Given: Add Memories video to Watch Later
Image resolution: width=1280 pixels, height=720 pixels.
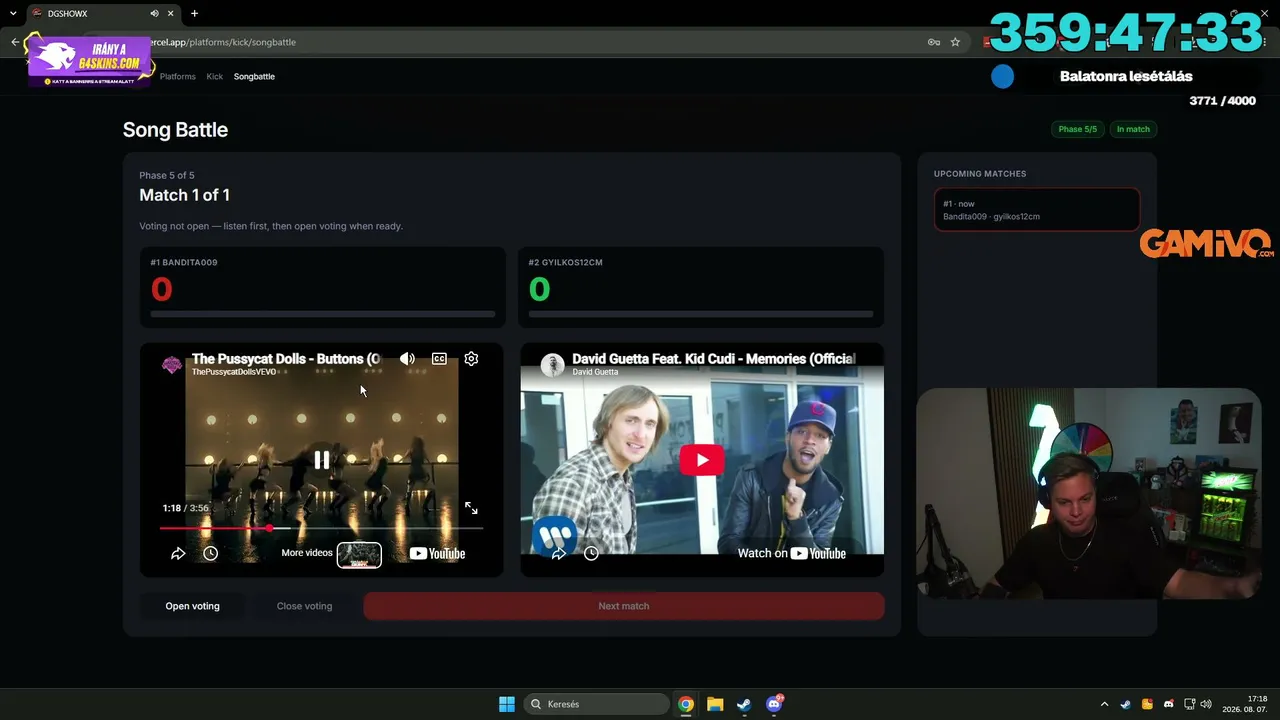Looking at the screenshot, I should click(x=591, y=553).
